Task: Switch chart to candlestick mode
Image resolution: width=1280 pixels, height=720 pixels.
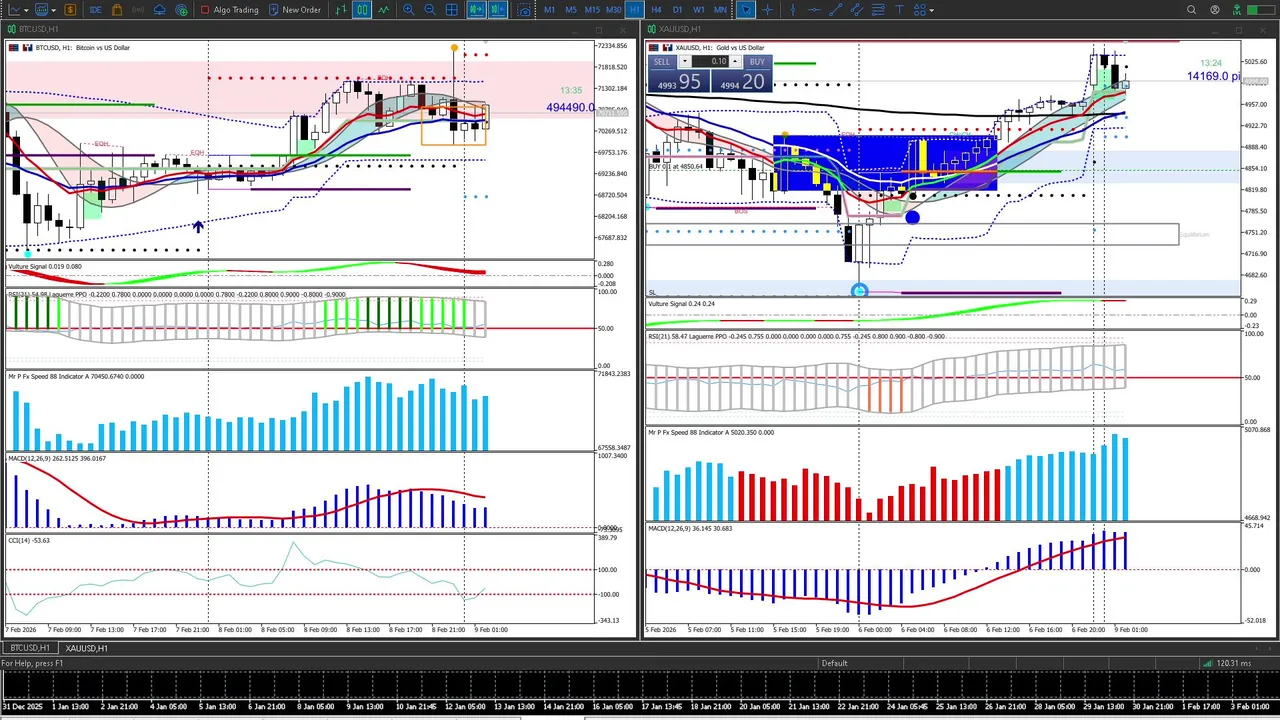Action: pos(362,10)
